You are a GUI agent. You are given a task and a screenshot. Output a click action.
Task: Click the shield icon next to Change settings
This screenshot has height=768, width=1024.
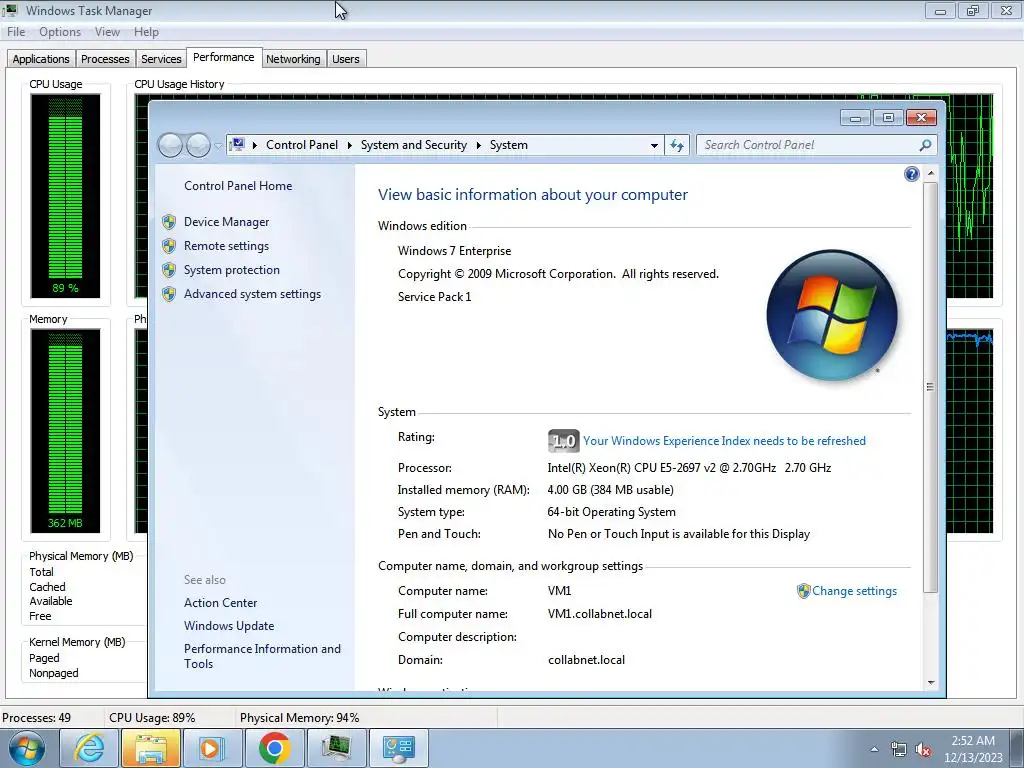point(803,591)
